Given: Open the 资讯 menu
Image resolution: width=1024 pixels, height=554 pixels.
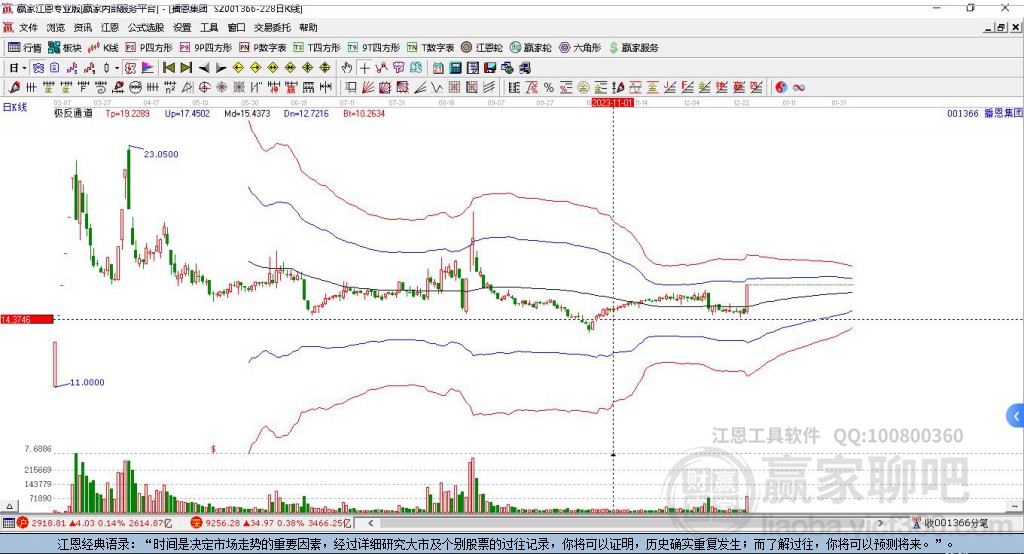Looking at the screenshot, I should (83, 27).
